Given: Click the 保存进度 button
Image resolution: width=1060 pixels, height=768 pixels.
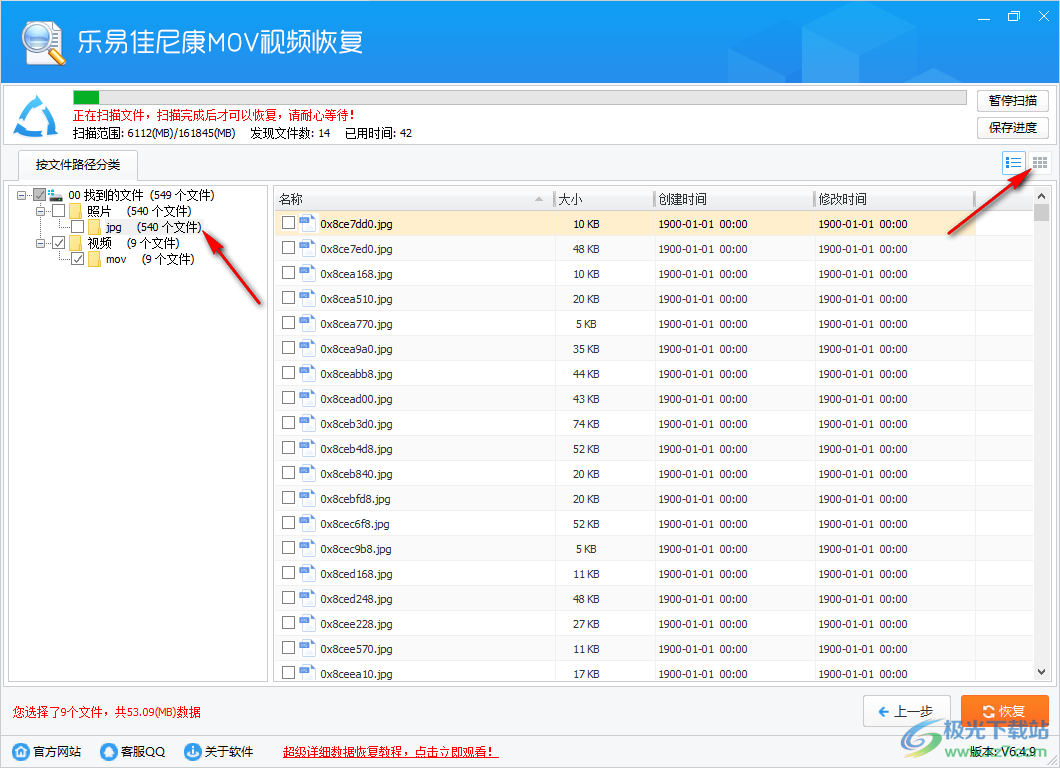Looking at the screenshot, I should (x=1013, y=128).
